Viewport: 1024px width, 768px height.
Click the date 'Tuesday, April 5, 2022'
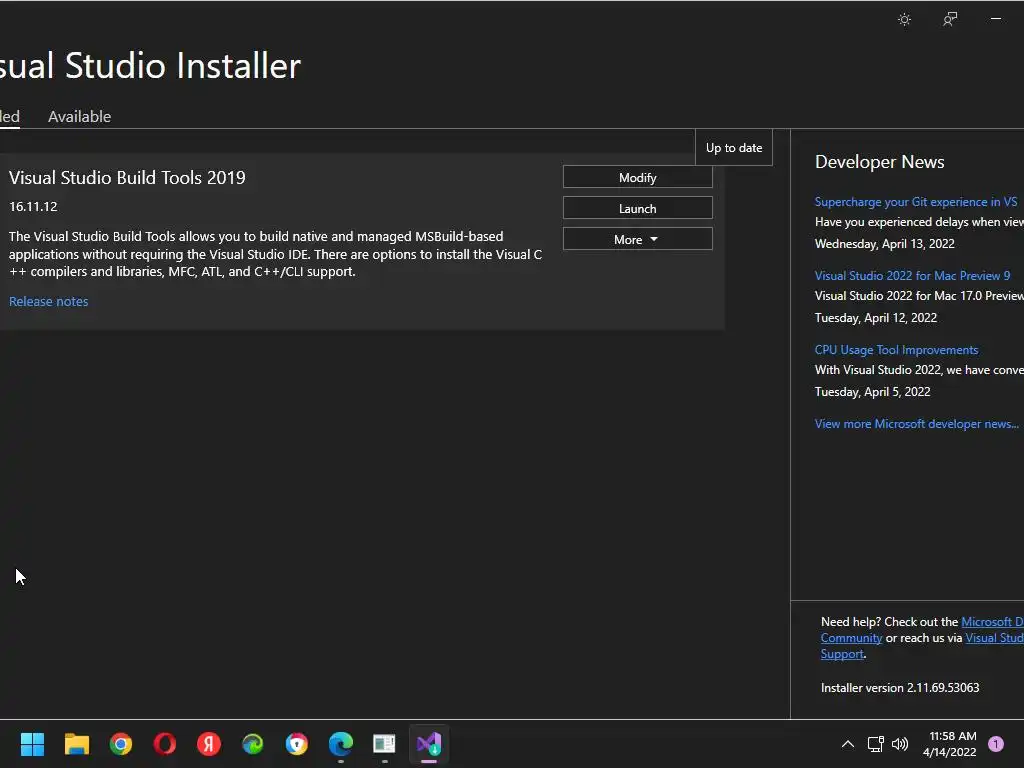click(872, 392)
